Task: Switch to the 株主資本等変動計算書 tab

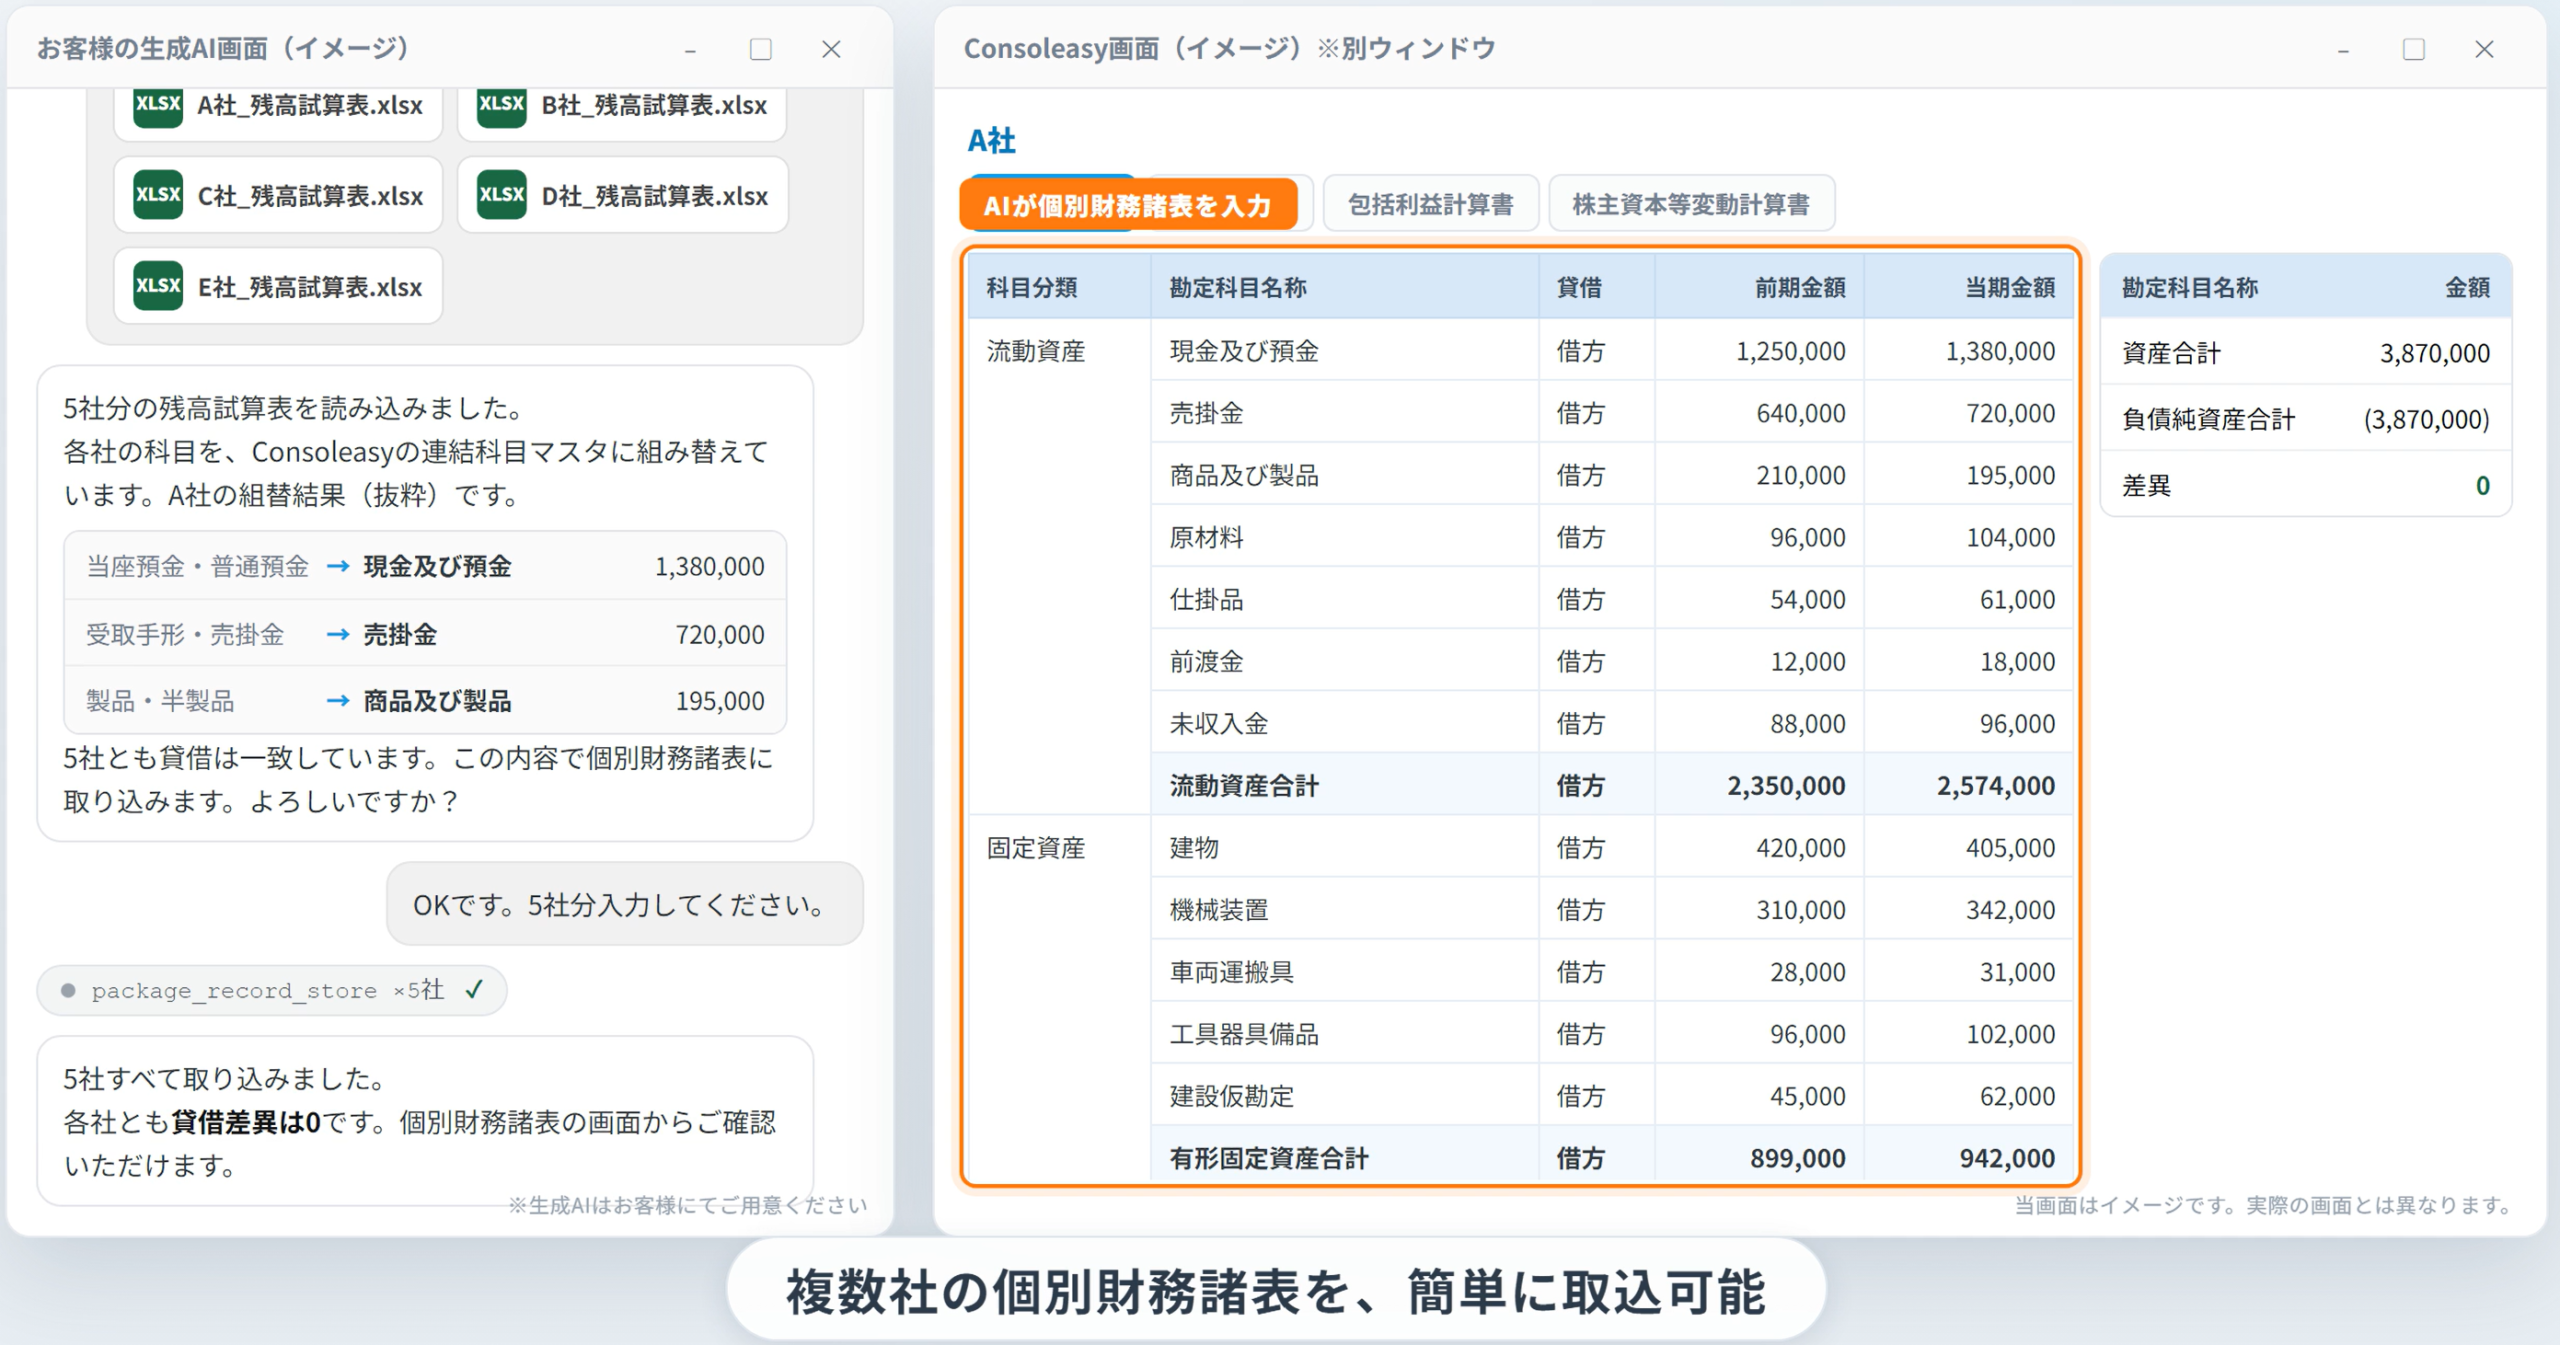Action: pos(1691,205)
